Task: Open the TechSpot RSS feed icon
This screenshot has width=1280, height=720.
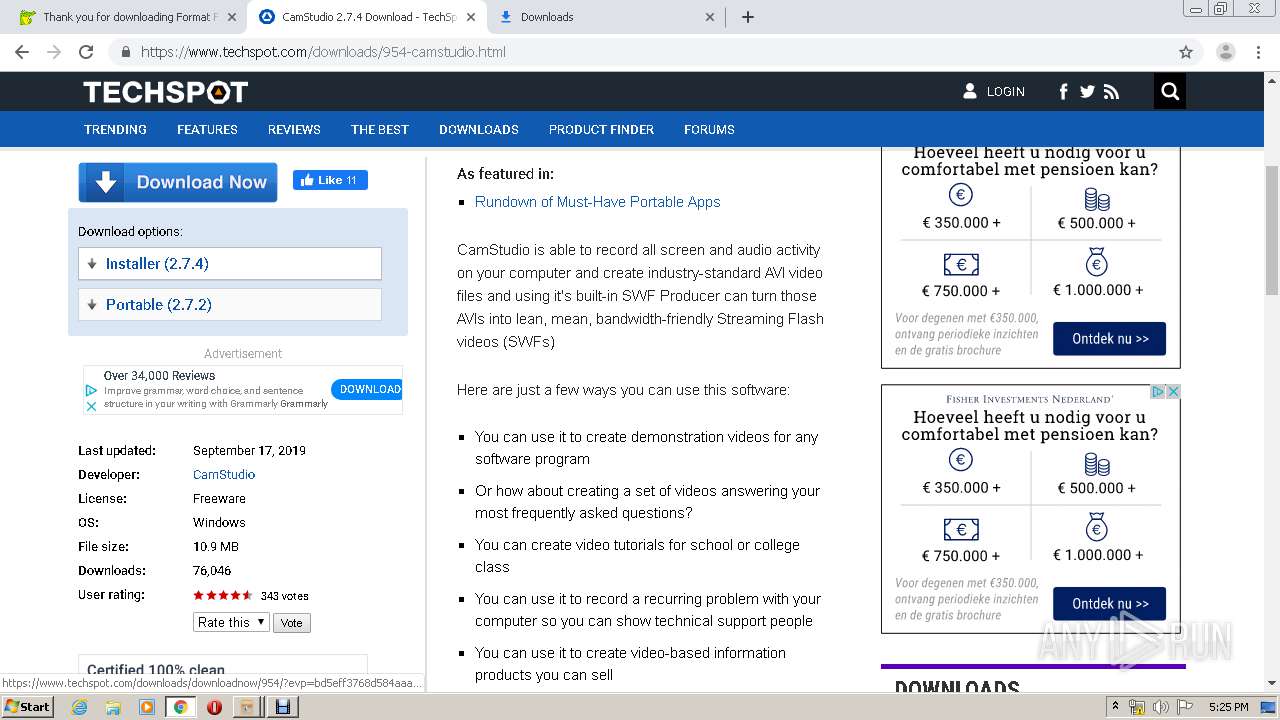Action: pyautogui.click(x=1111, y=92)
